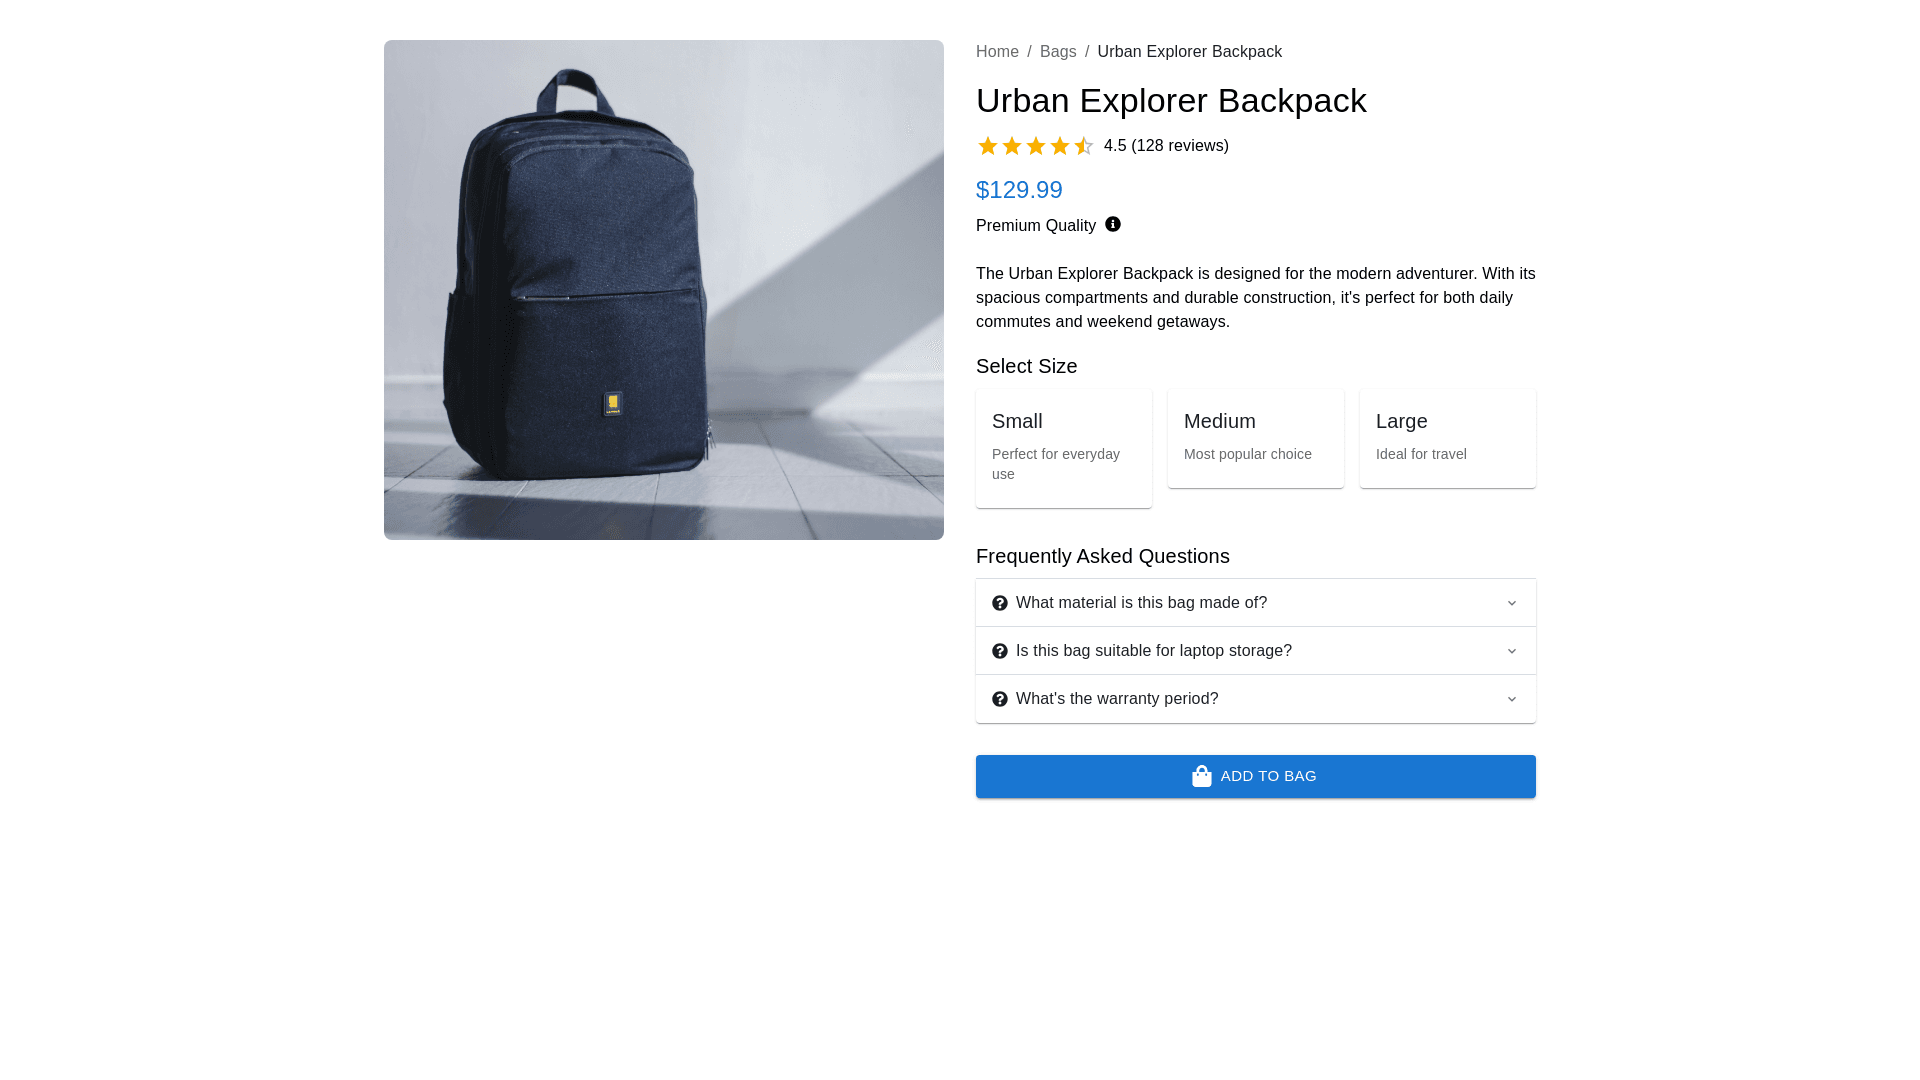This screenshot has width=1920, height=1080.
Task: Open the Bags breadcrumb link
Action: pyautogui.click(x=1058, y=52)
